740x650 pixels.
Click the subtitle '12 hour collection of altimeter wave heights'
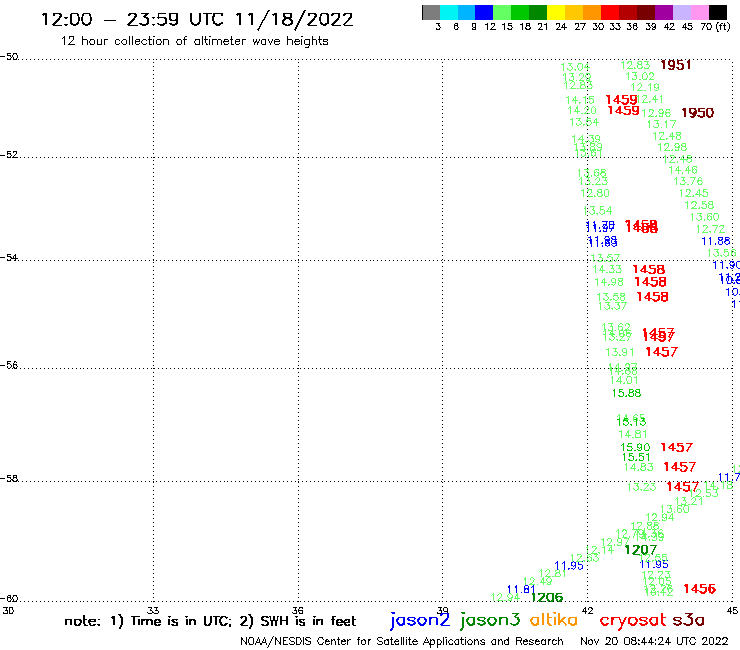(194, 41)
